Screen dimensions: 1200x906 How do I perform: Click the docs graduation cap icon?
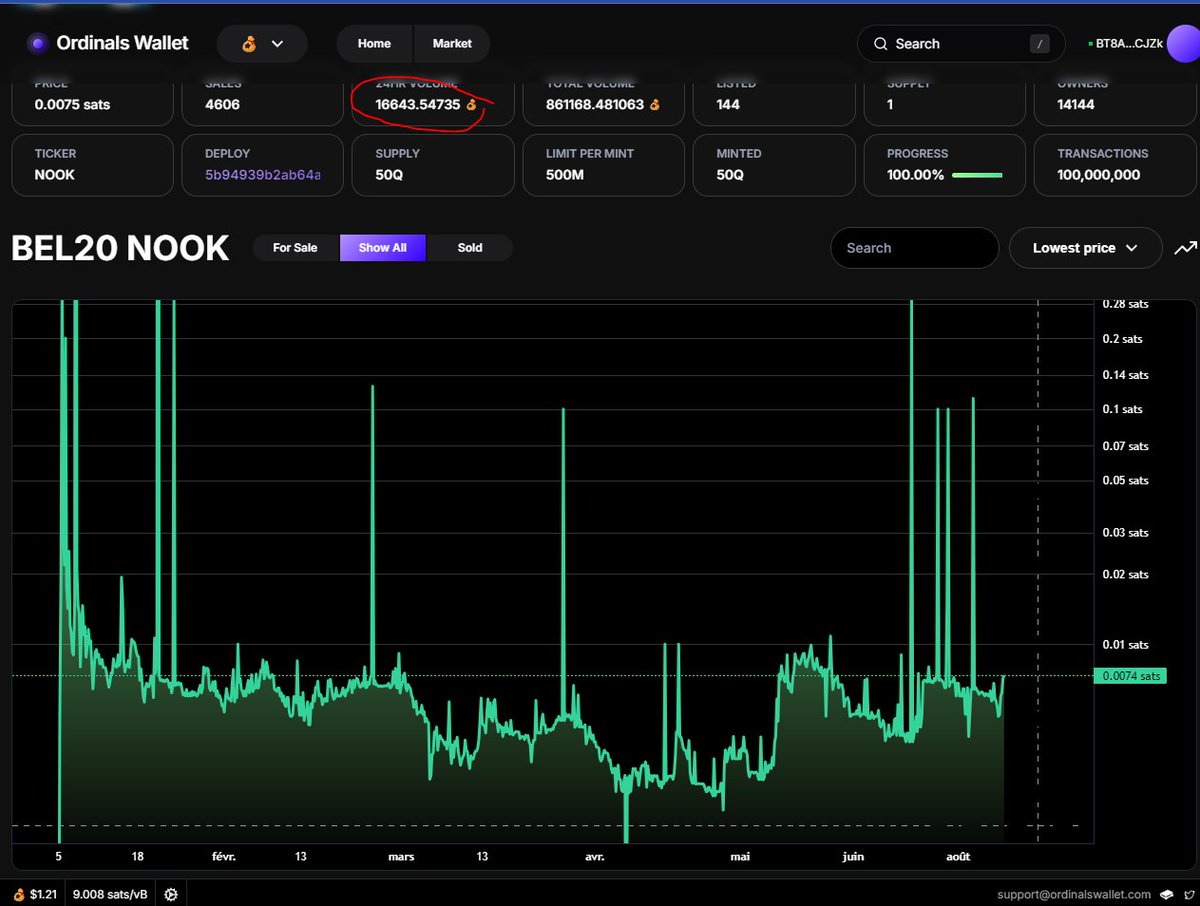[x=1167, y=894]
